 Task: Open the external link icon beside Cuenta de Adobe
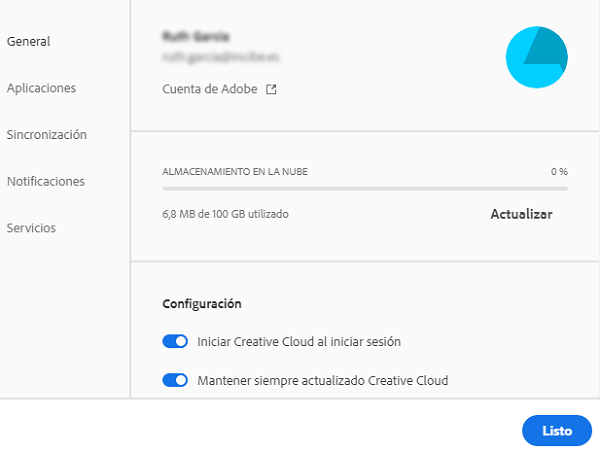(x=271, y=89)
